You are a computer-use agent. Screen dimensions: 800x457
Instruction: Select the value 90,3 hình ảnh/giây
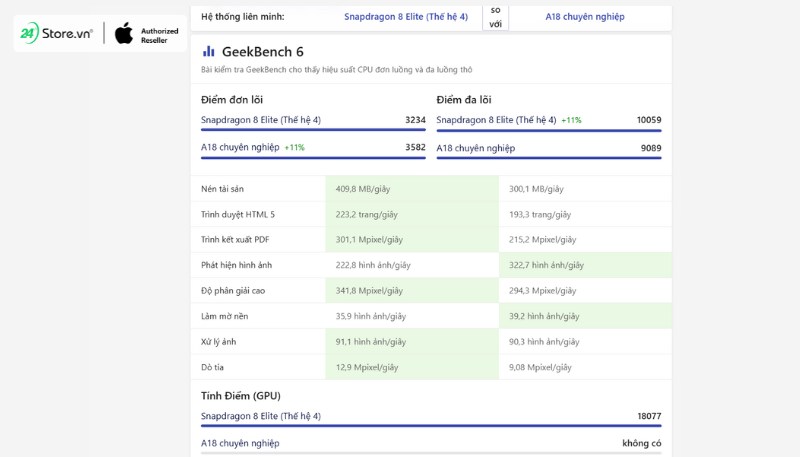[544, 342]
